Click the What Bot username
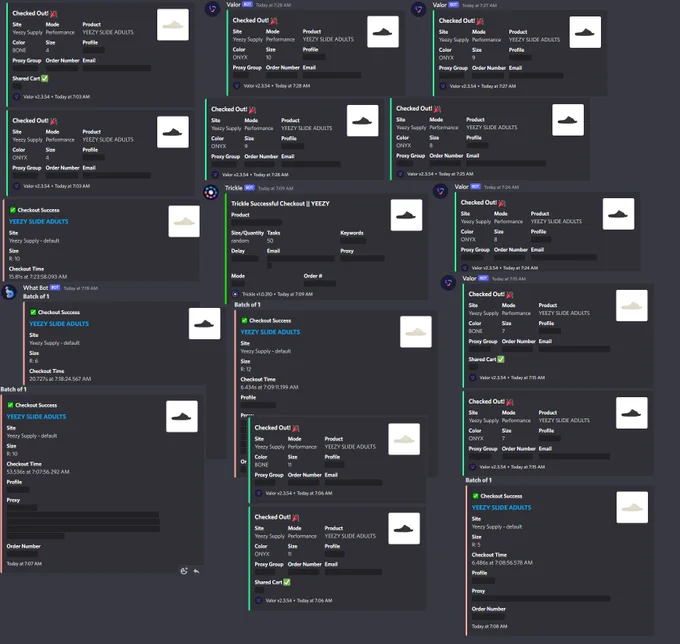Viewport: 680px width, 644px height. click(36, 288)
